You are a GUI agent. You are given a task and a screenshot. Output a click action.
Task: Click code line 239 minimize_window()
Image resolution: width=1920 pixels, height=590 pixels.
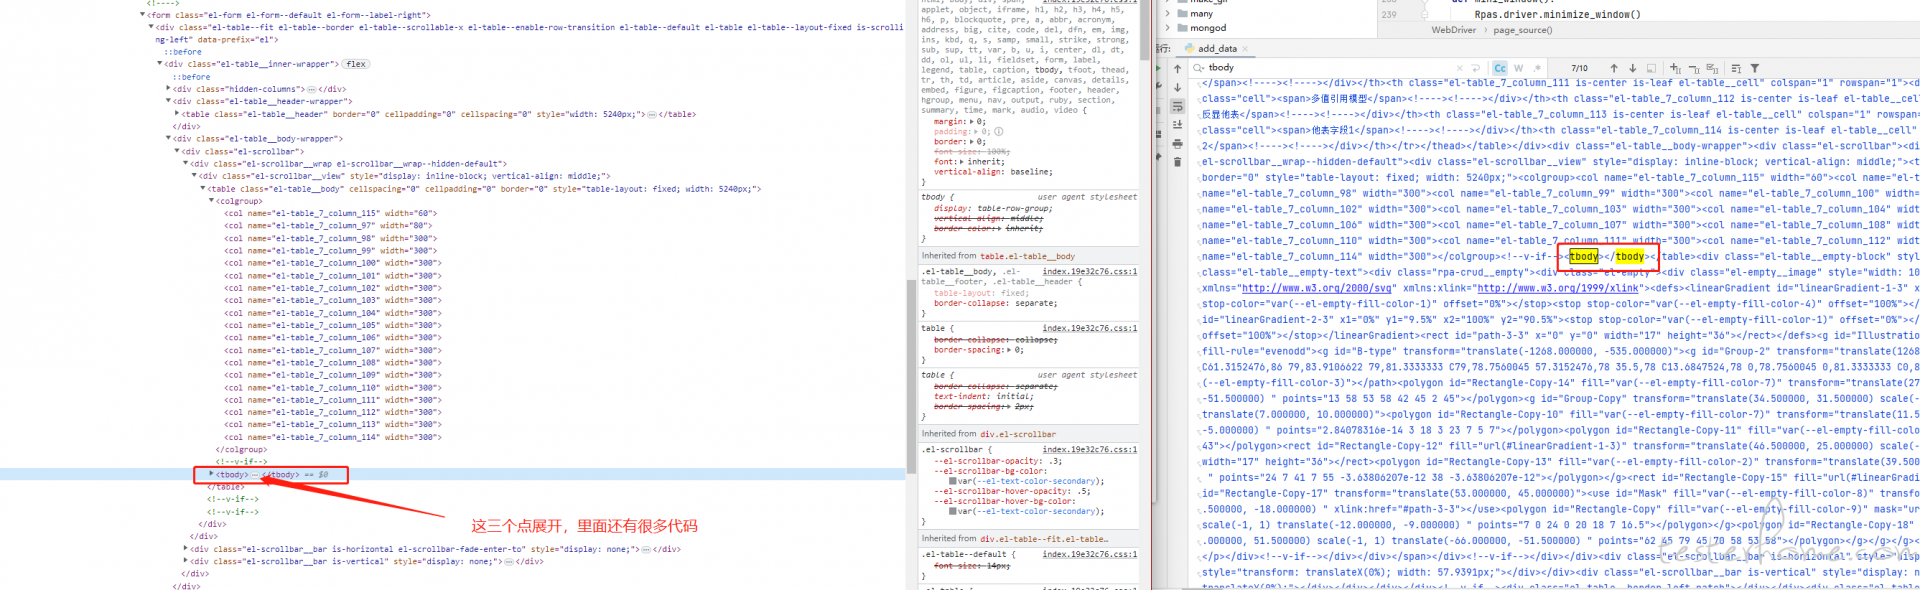tap(1557, 14)
